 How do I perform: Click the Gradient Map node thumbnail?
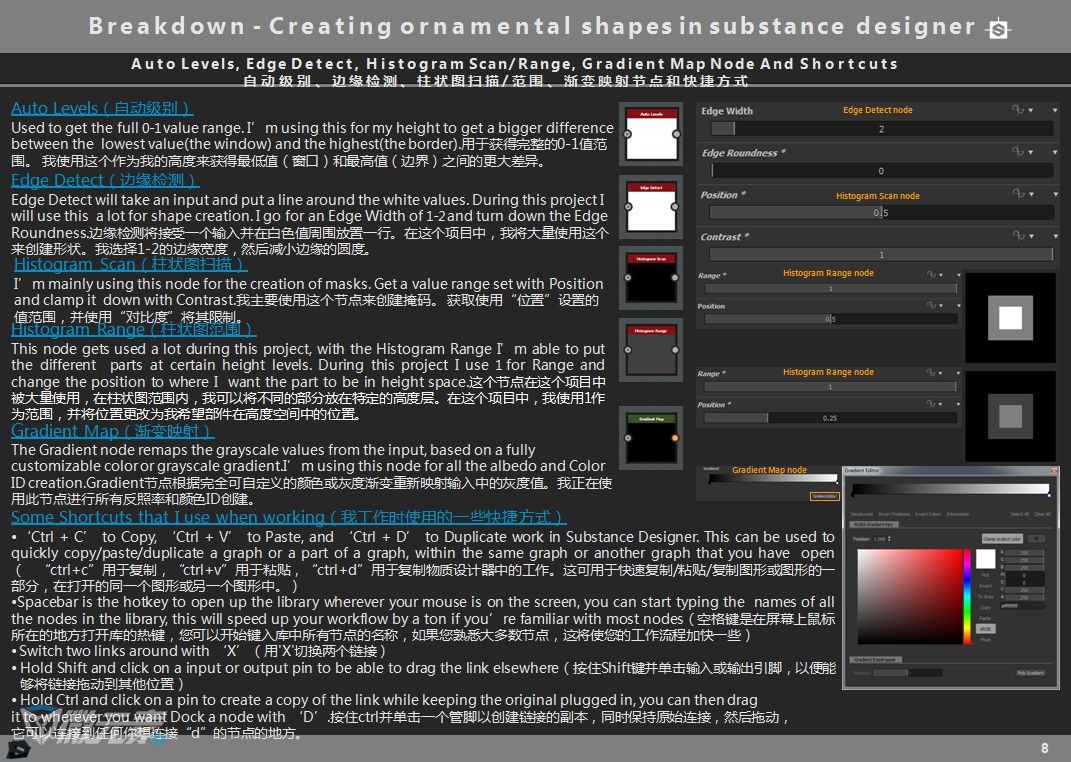point(651,438)
